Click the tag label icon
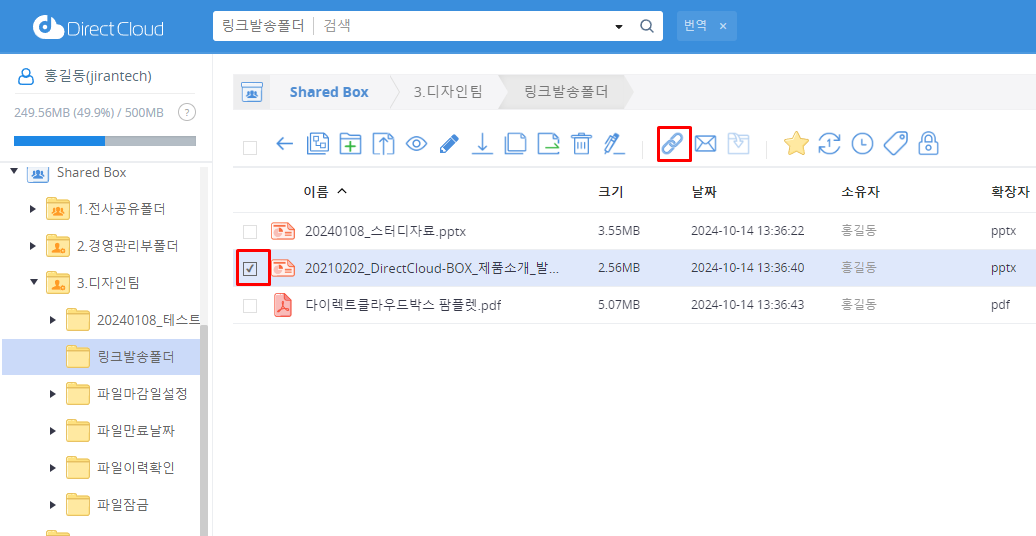The image size is (1036, 536). point(895,144)
